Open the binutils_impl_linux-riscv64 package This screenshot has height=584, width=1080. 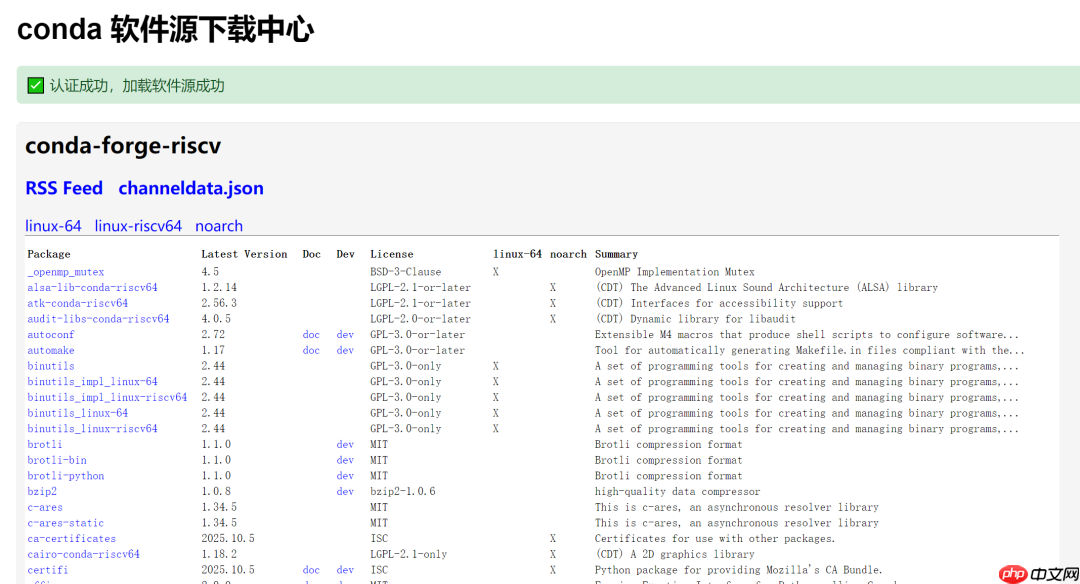pos(107,398)
